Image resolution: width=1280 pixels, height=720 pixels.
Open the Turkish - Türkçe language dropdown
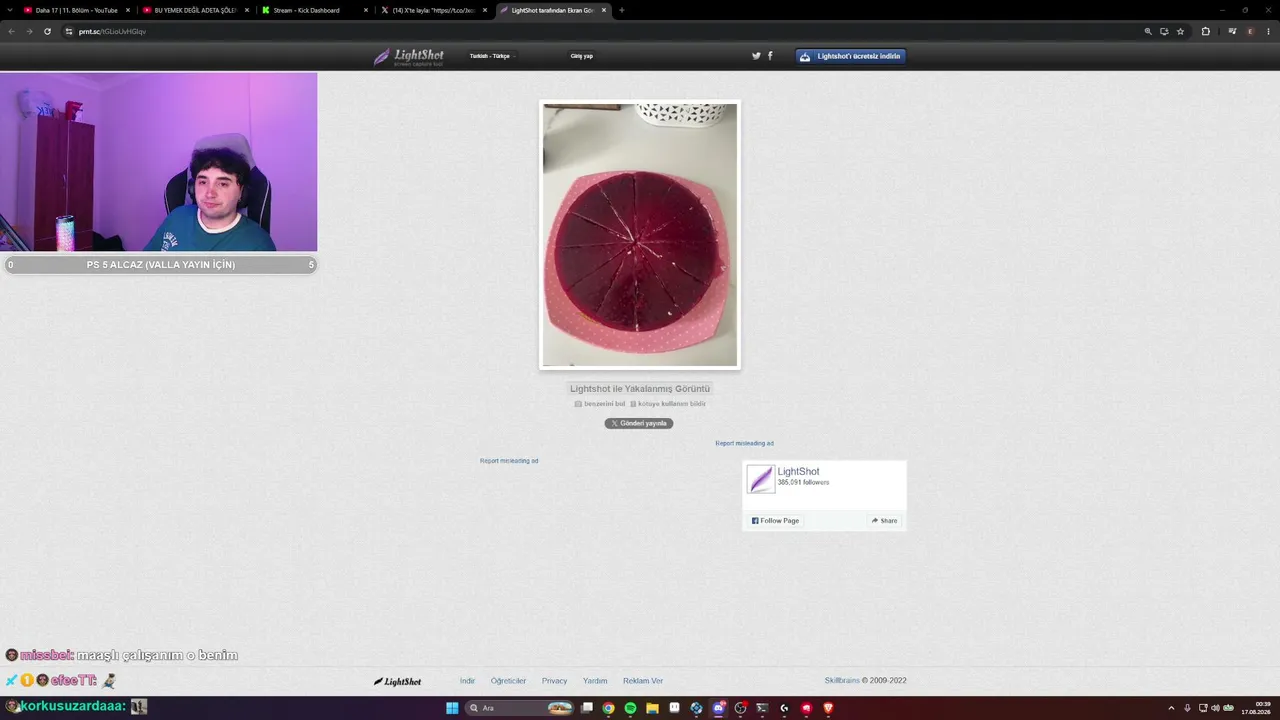coord(491,56)
